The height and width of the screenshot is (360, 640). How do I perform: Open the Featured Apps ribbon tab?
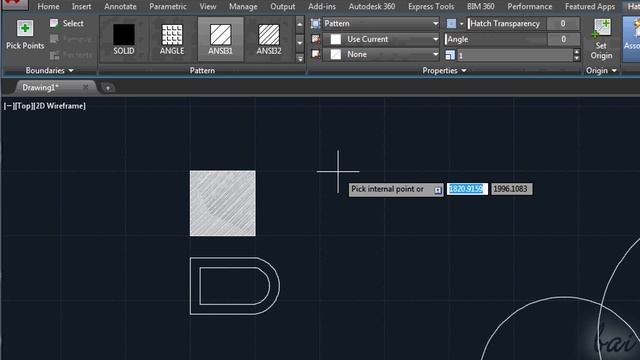pyautogui.click(x=590, y=7)
